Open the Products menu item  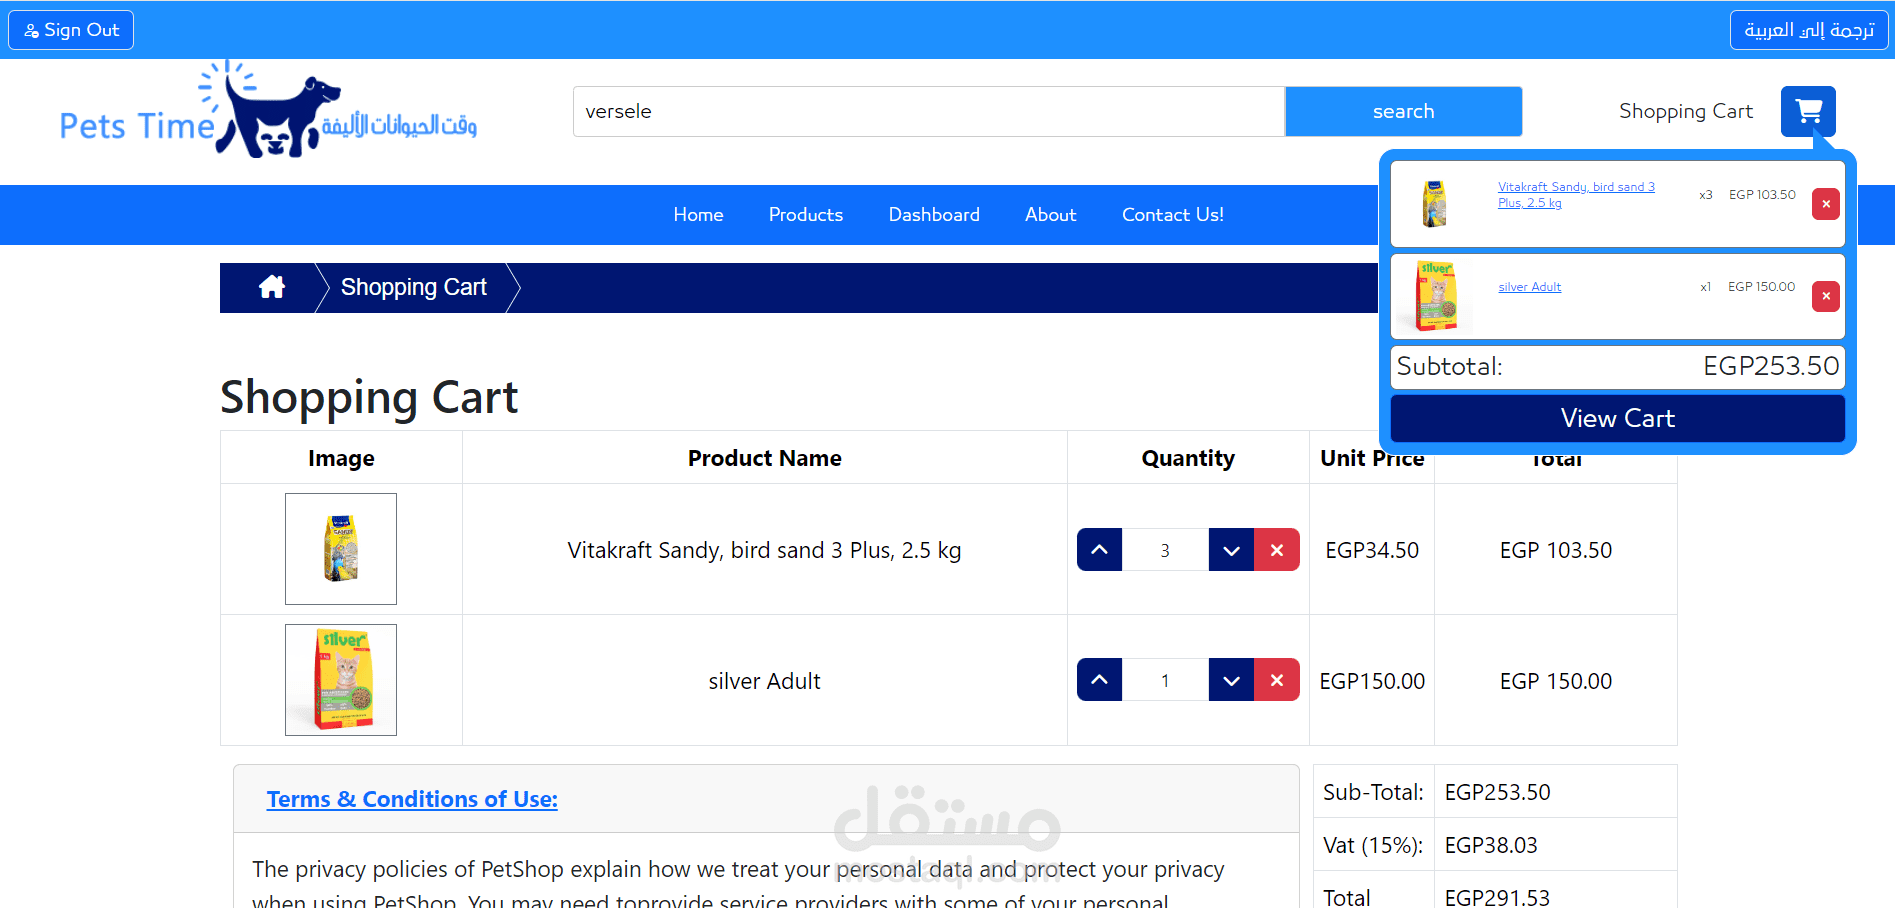click(x=806, y=215)
